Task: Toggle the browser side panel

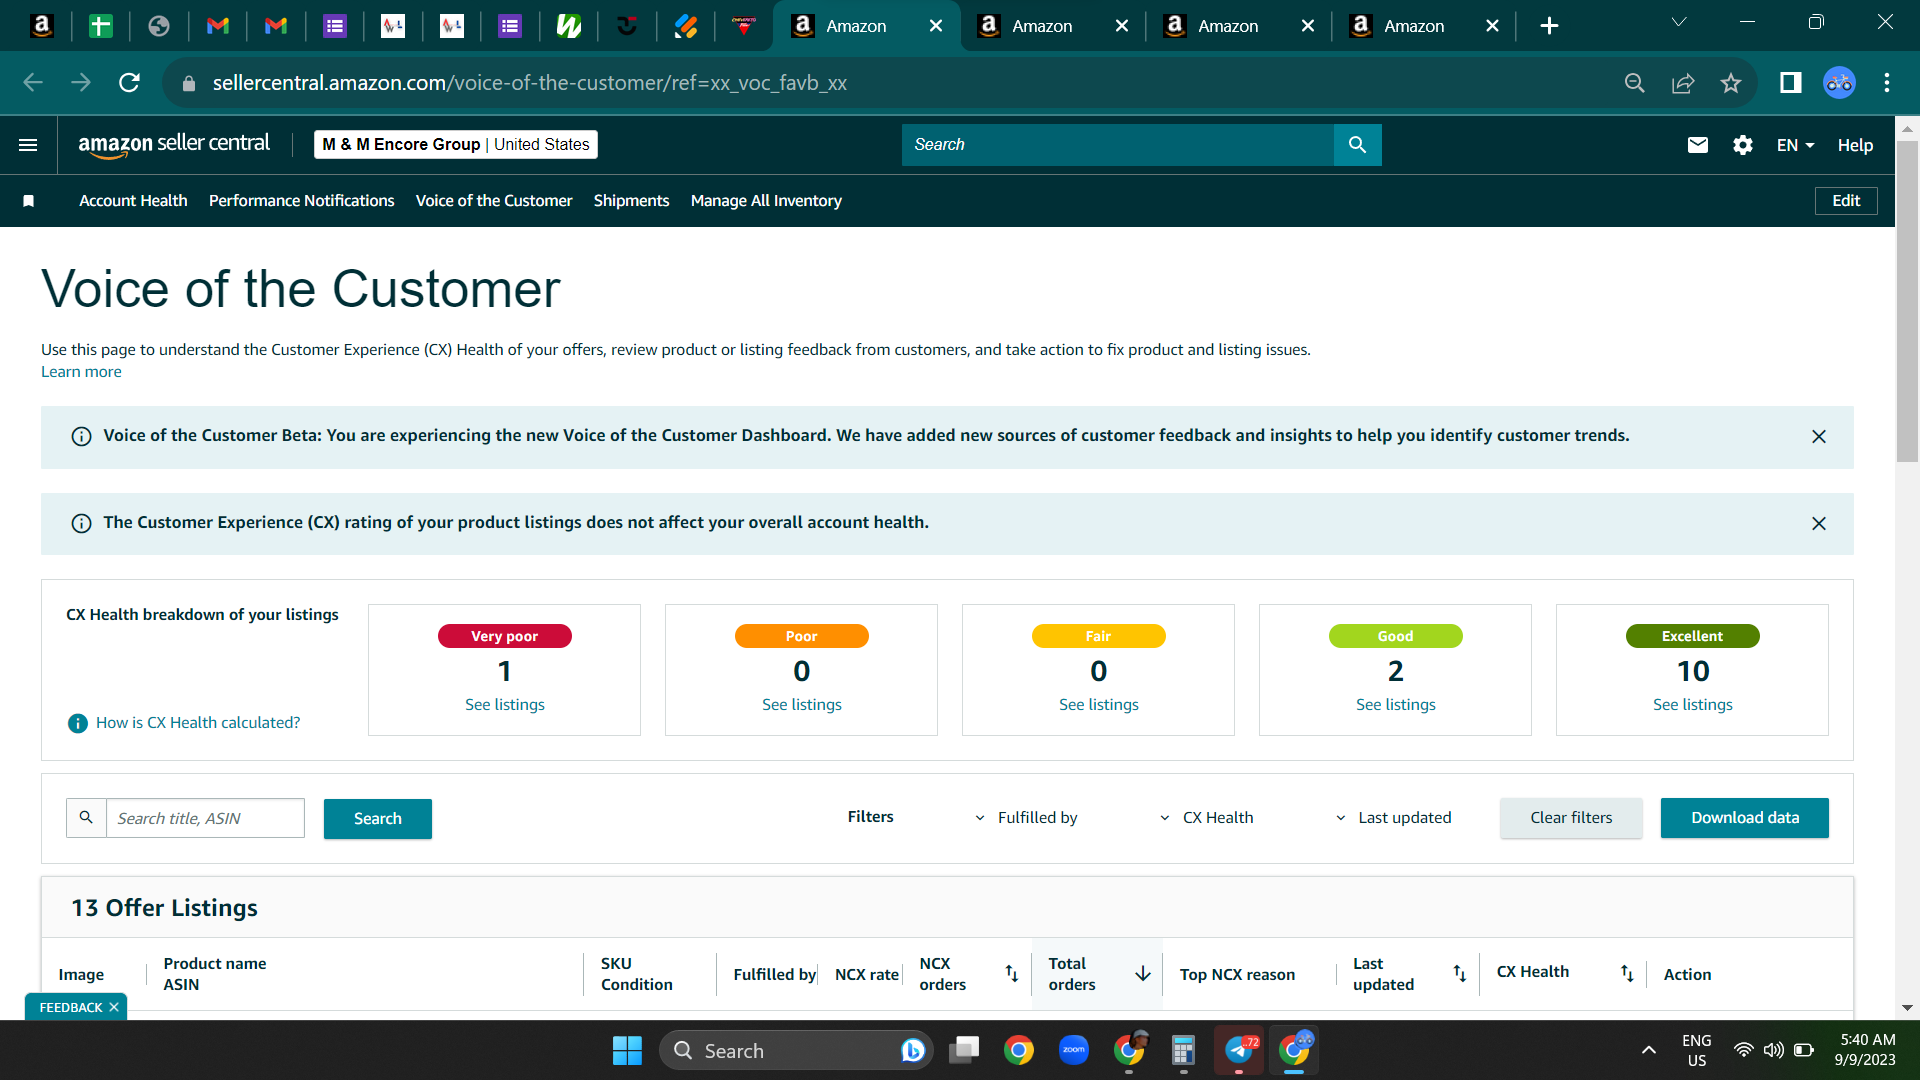Action: click(x=1790, y=83)
